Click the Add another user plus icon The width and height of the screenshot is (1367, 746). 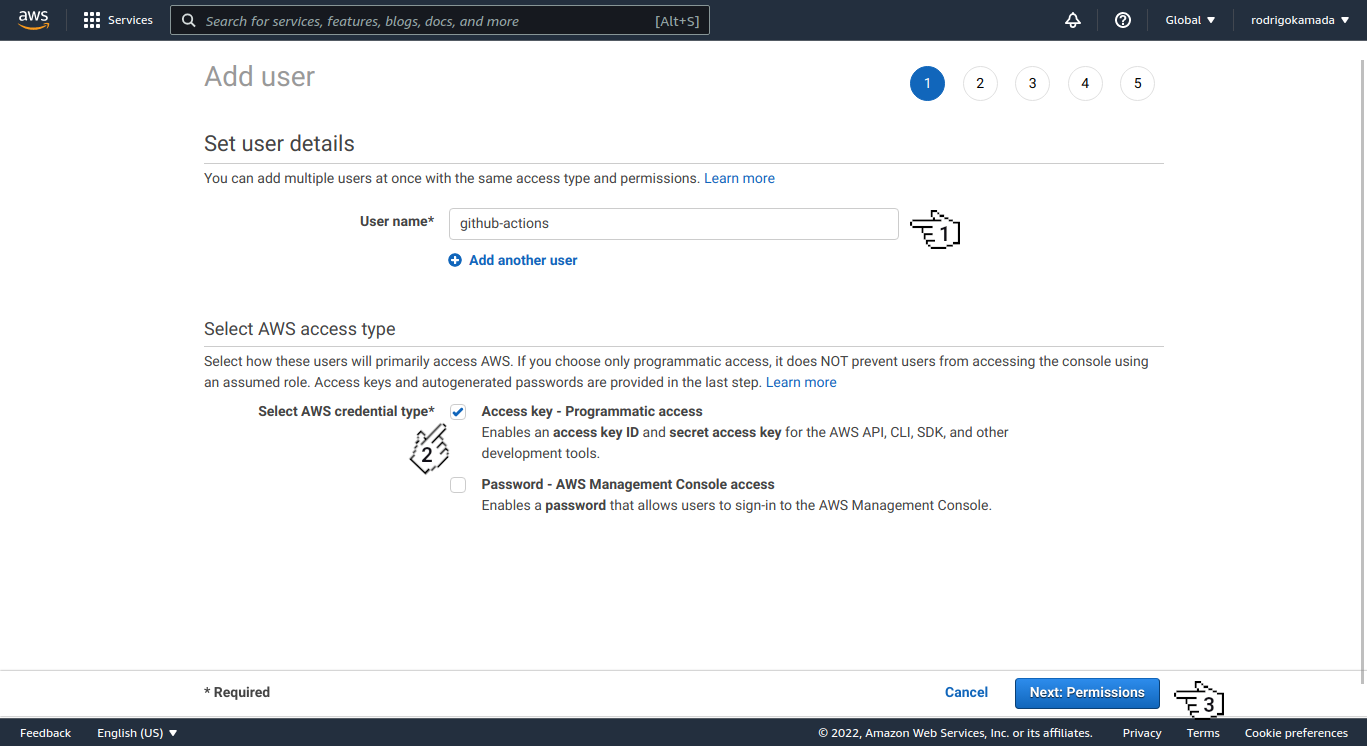[456, 260]
